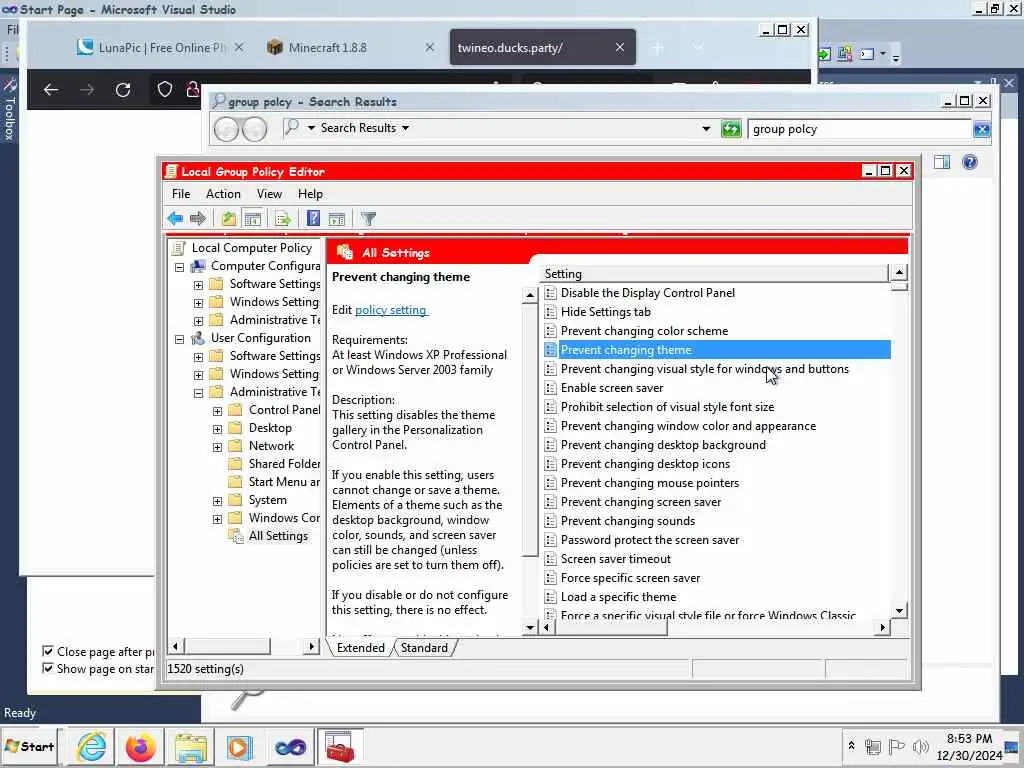1024x768 pixels.
Task: Click the browser back arrow
Action: pos(51,89)
